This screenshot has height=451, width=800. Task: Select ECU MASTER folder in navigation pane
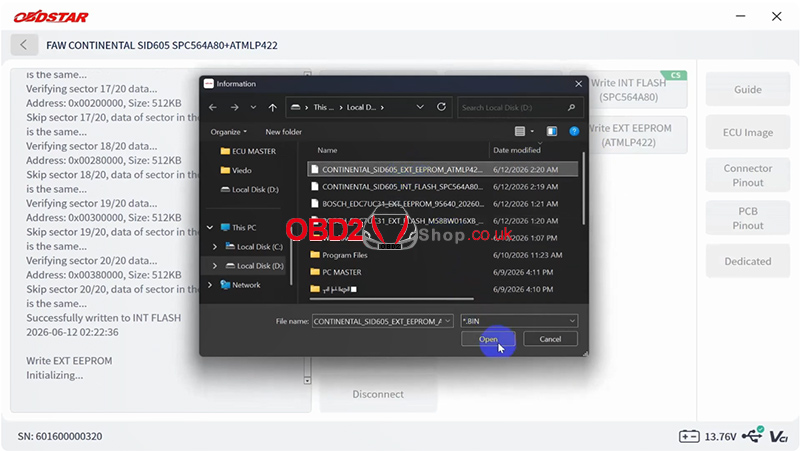[x=248, y=151]
